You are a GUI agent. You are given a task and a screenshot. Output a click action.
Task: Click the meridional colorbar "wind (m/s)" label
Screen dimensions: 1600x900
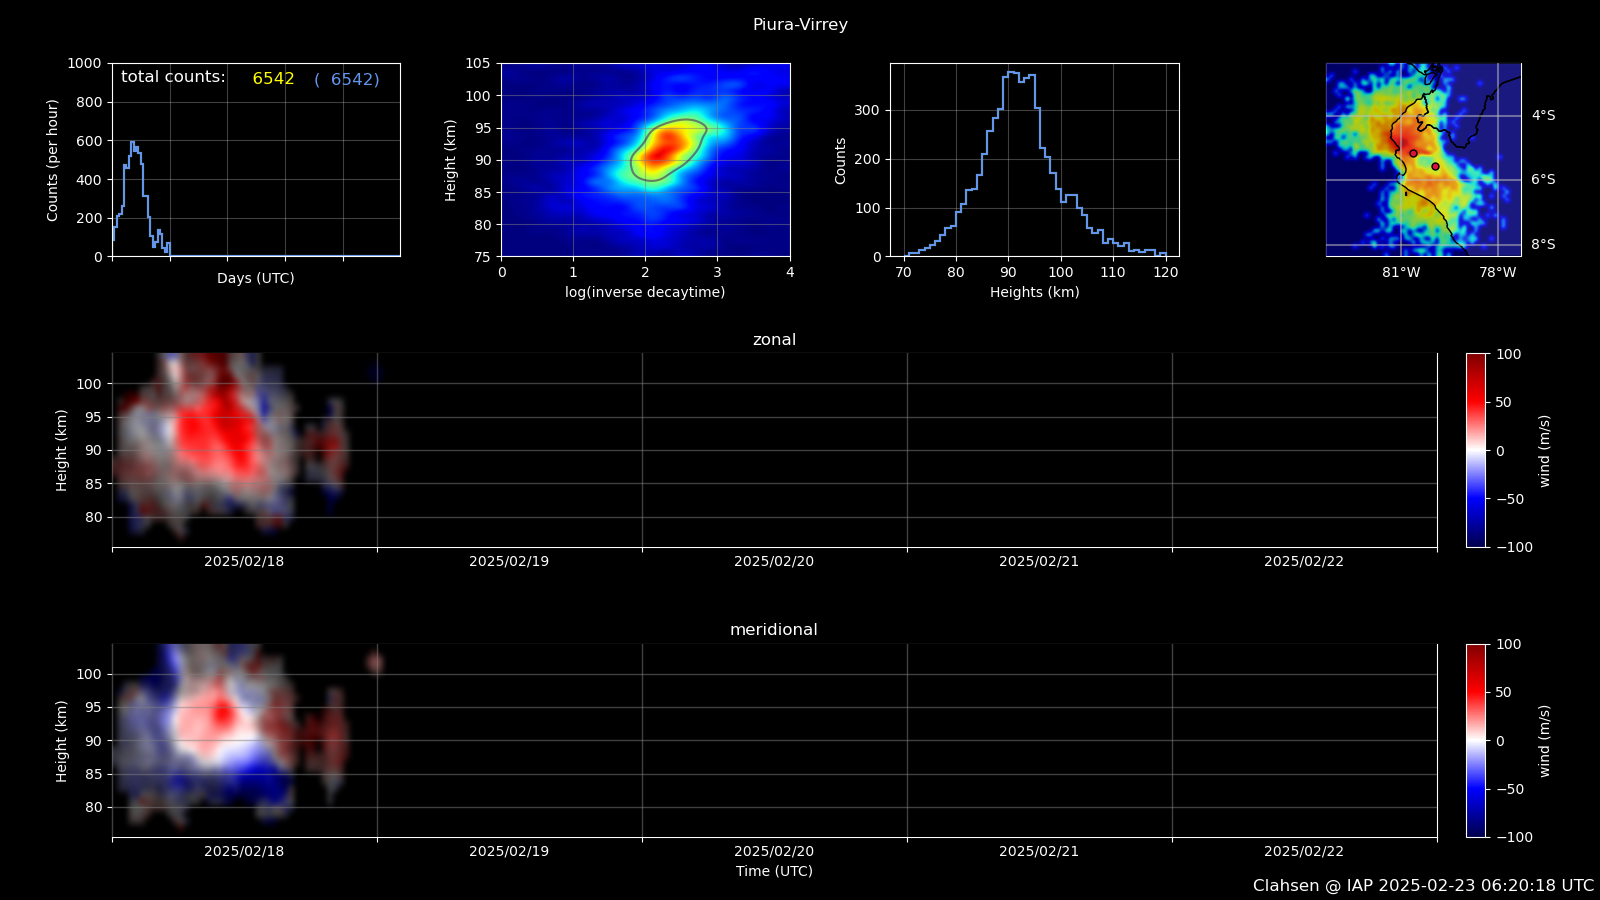coord(1545,741)
